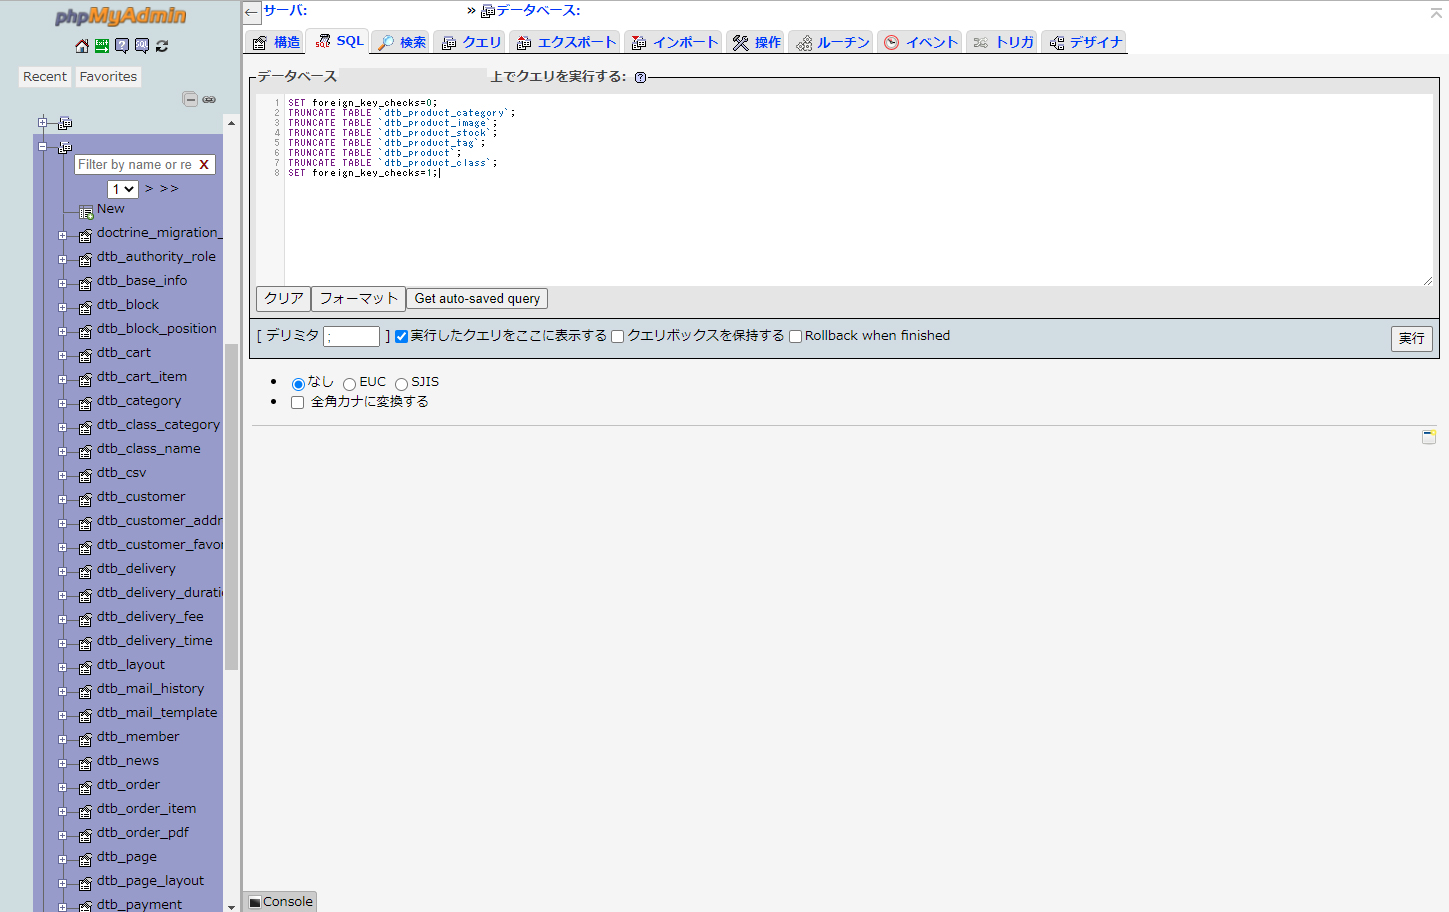This screenshot has width=1449, height=912.
Task: Click the collapse chevron at top-right corner
Action: coord(1436,13)
